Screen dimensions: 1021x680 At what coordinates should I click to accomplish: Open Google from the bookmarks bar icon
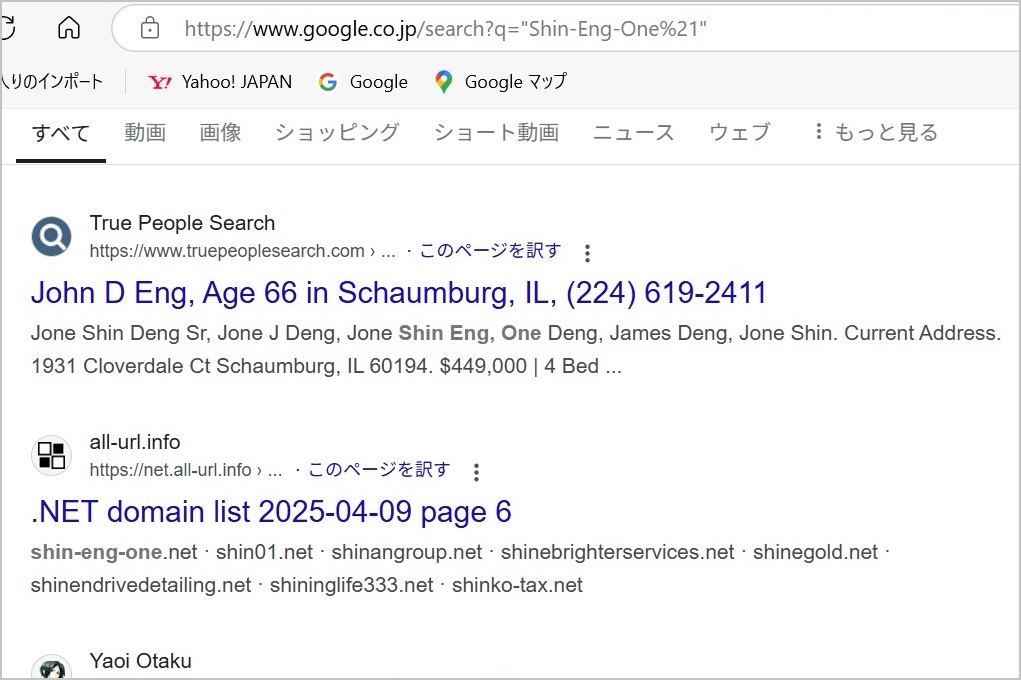click(328, 82)
